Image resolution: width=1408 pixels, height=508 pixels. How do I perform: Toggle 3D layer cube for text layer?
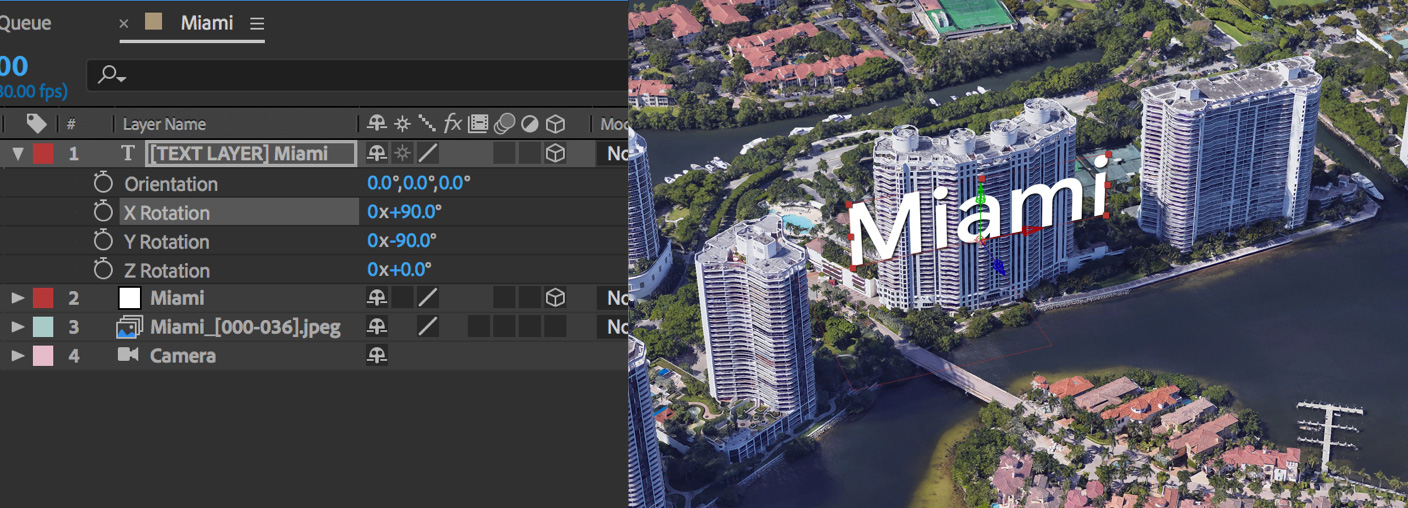point(555,153)
